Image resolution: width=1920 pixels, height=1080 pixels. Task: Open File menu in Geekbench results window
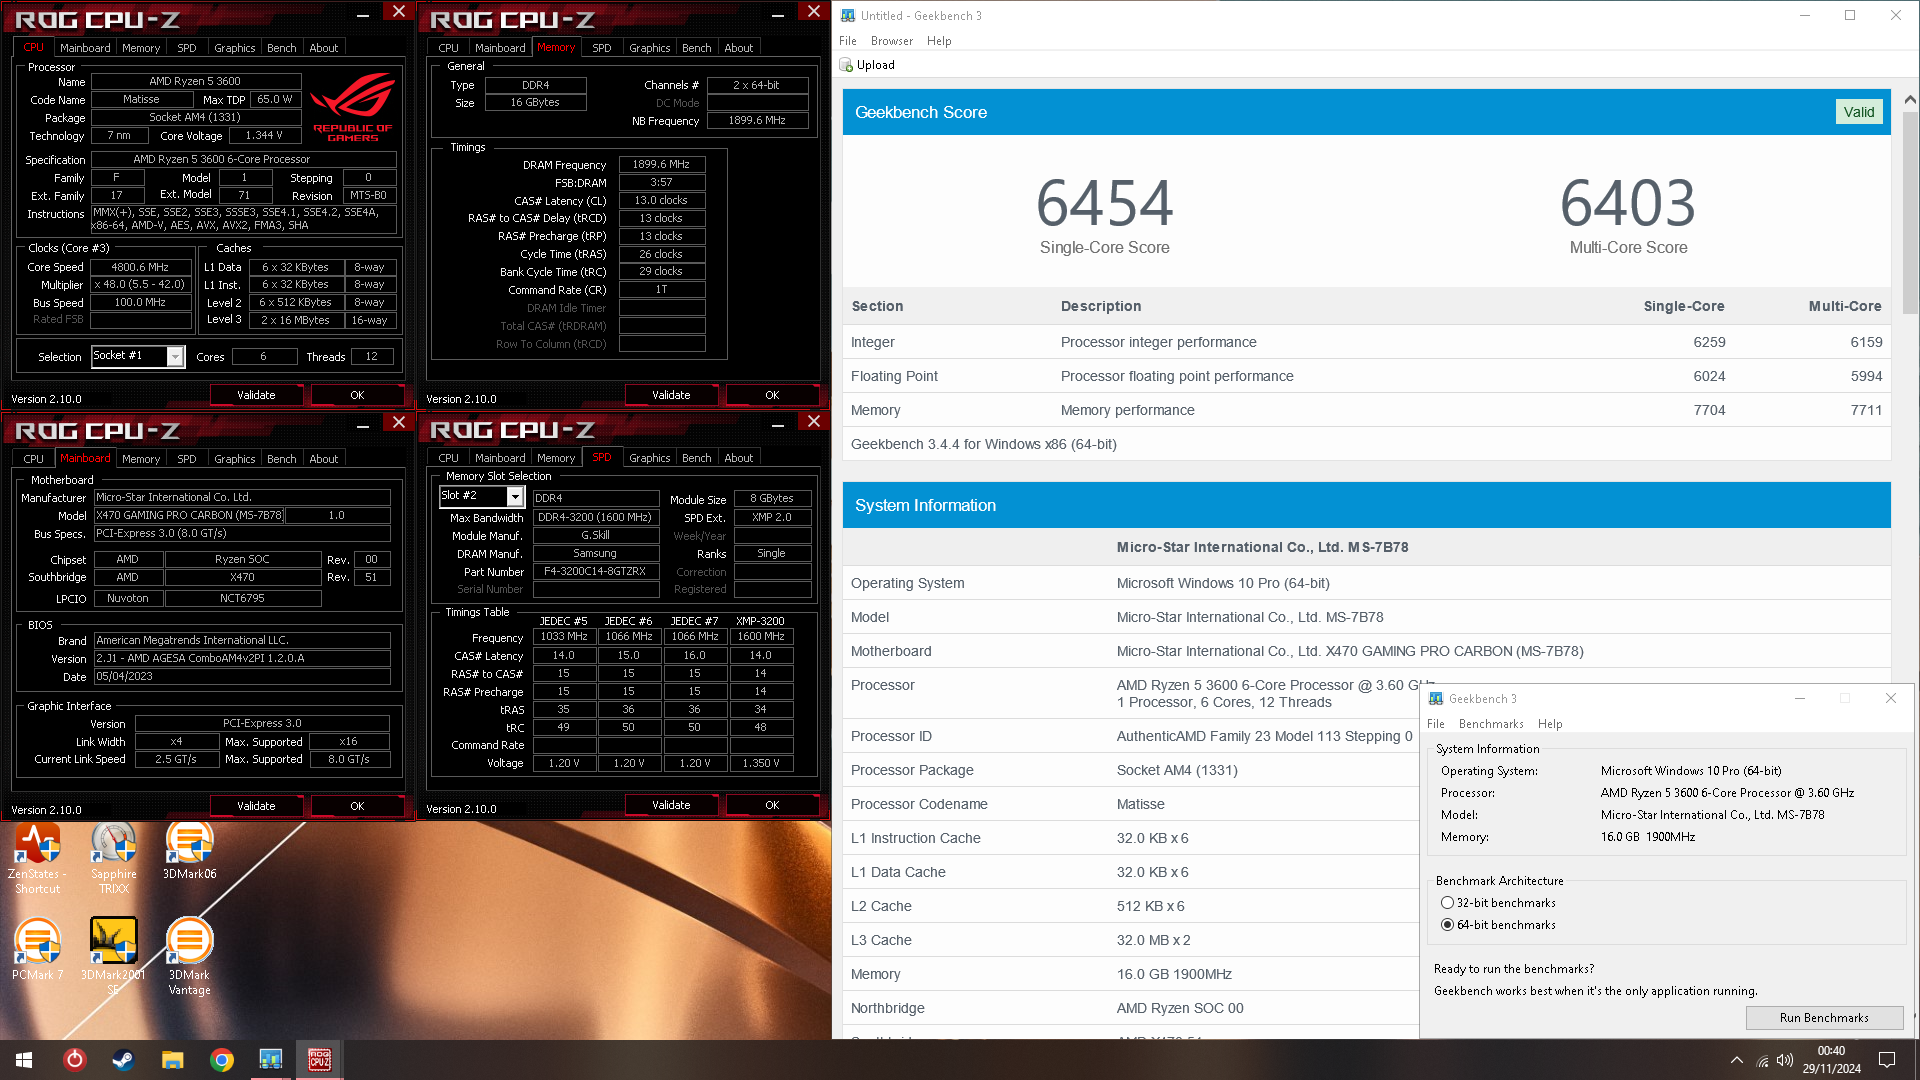pyautogui.click(x=848, y=41)
